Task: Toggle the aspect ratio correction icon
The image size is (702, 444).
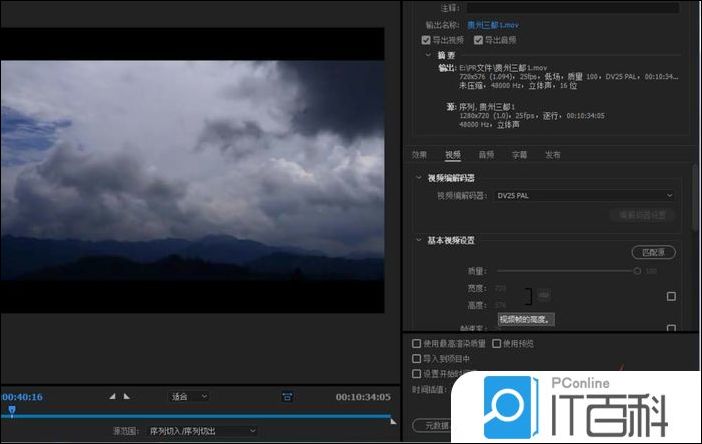Action: point(287,396)
